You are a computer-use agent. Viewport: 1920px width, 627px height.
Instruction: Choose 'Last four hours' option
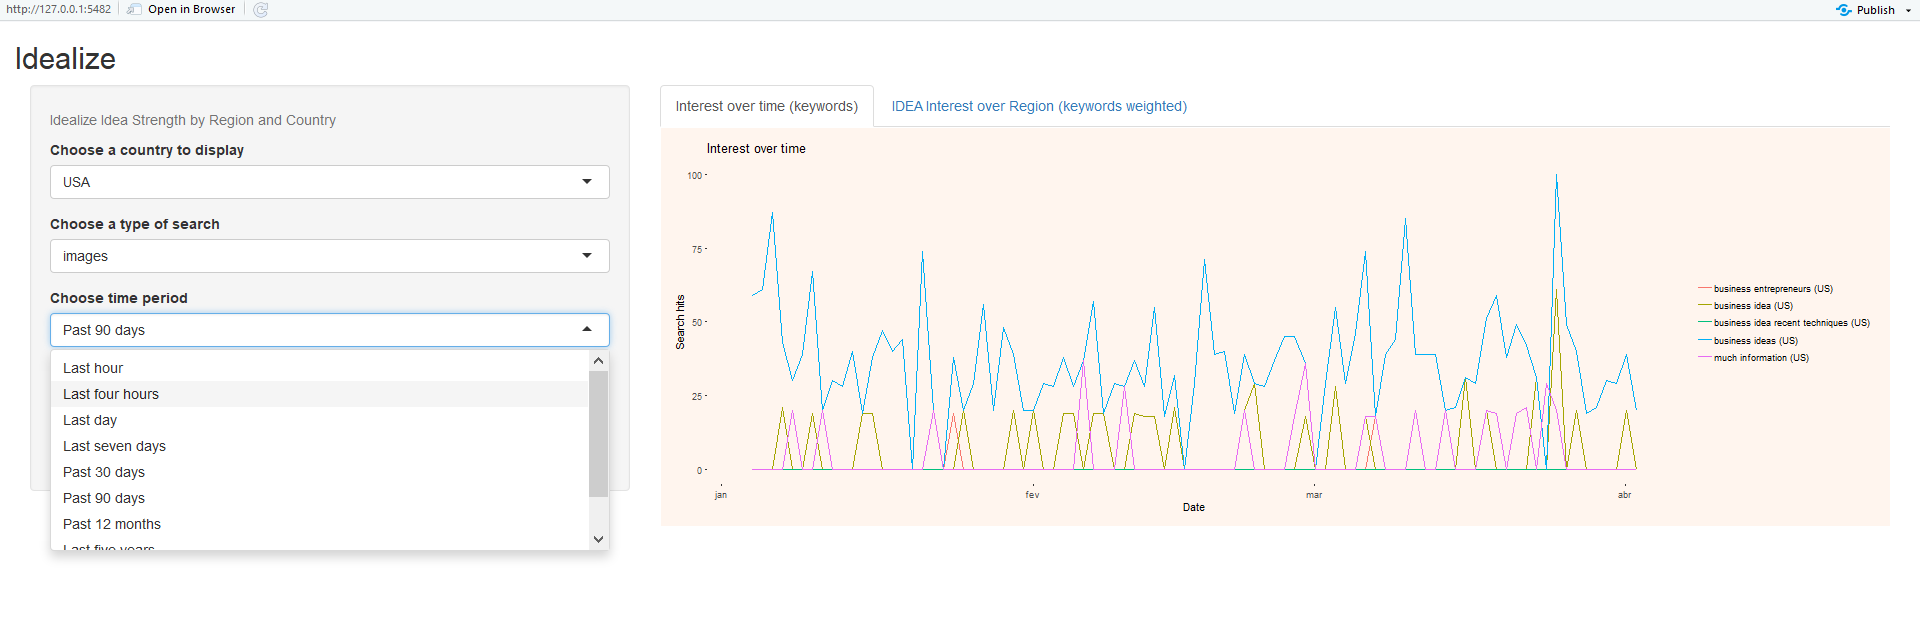111,394
